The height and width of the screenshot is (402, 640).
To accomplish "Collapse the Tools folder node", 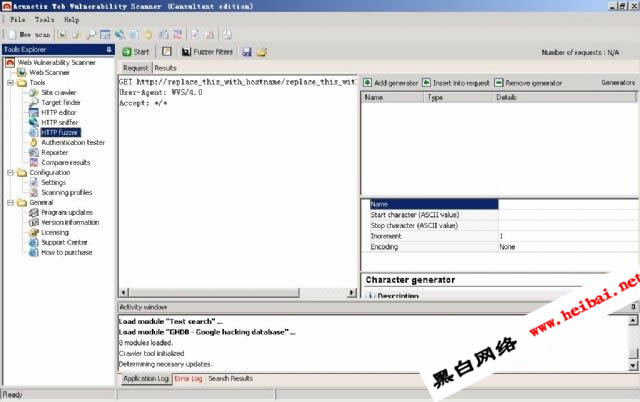I will coord(9,83).
